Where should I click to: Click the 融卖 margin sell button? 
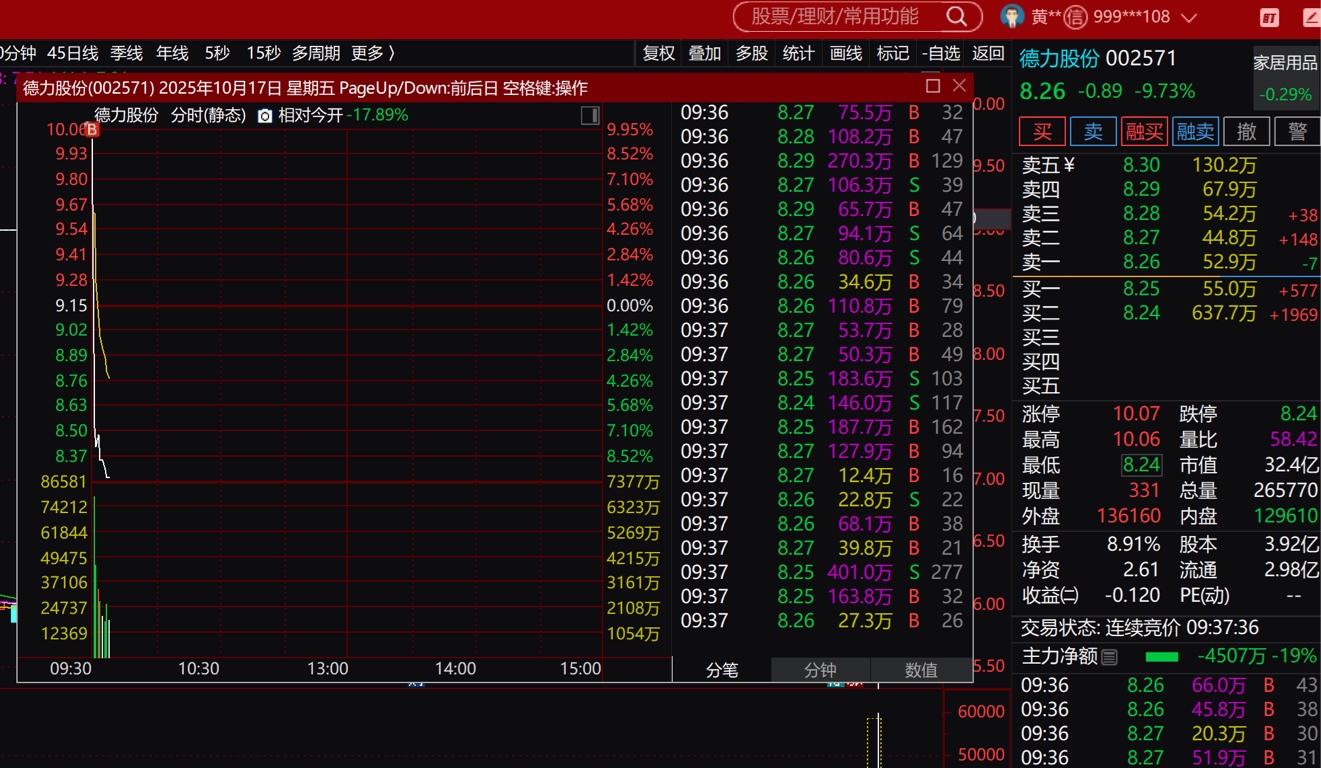pos(1195,131)
